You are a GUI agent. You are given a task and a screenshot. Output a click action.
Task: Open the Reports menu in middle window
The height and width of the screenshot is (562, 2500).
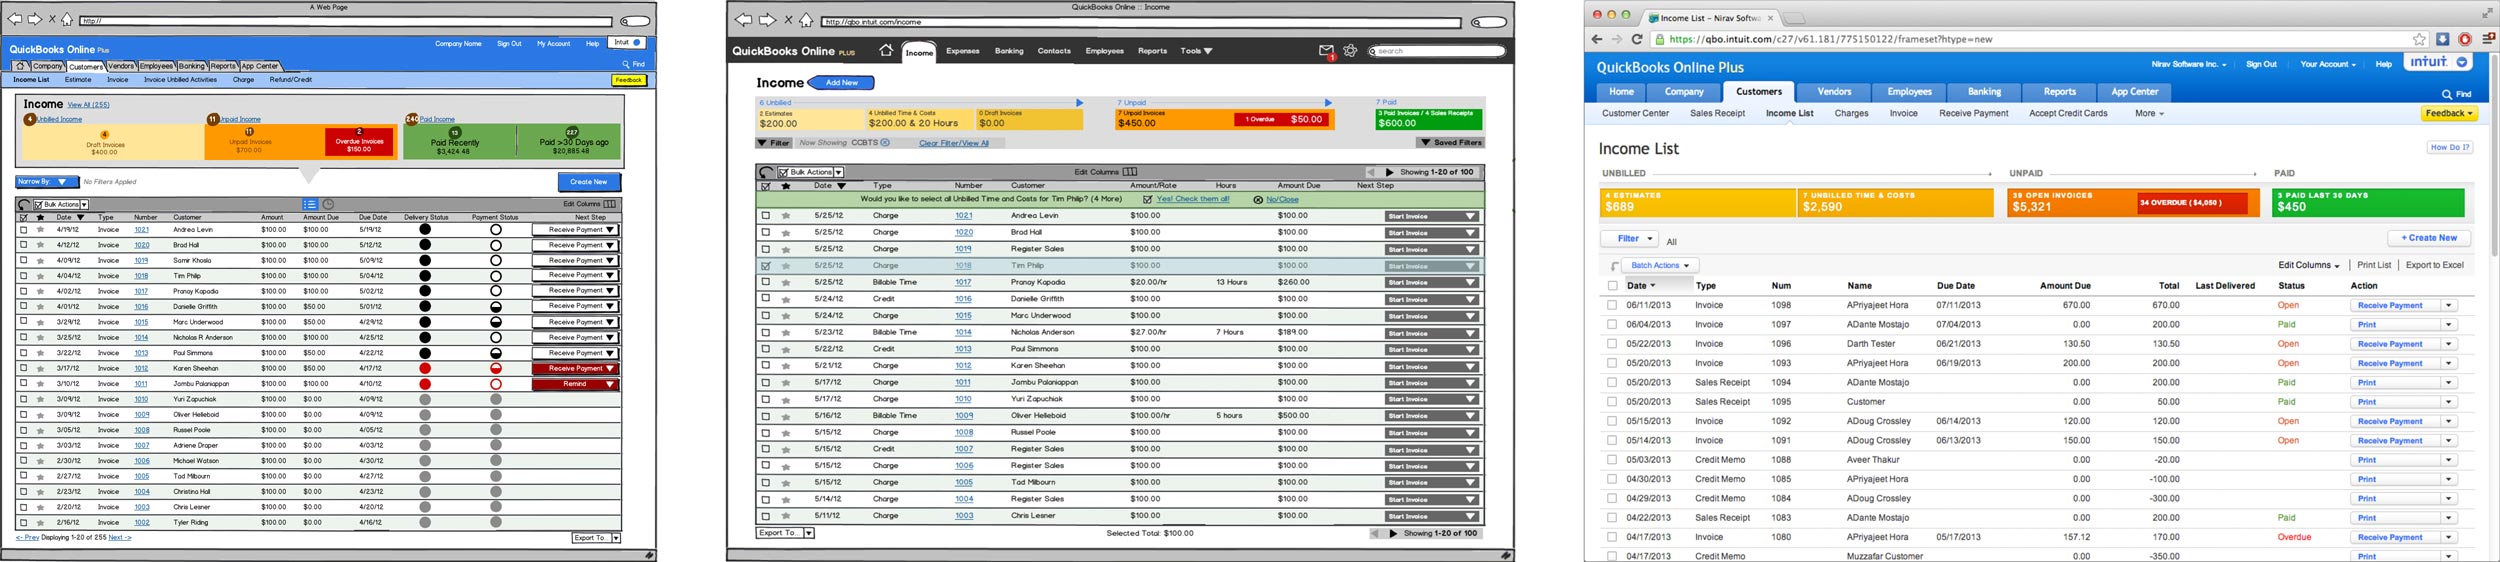(1152, 51)
